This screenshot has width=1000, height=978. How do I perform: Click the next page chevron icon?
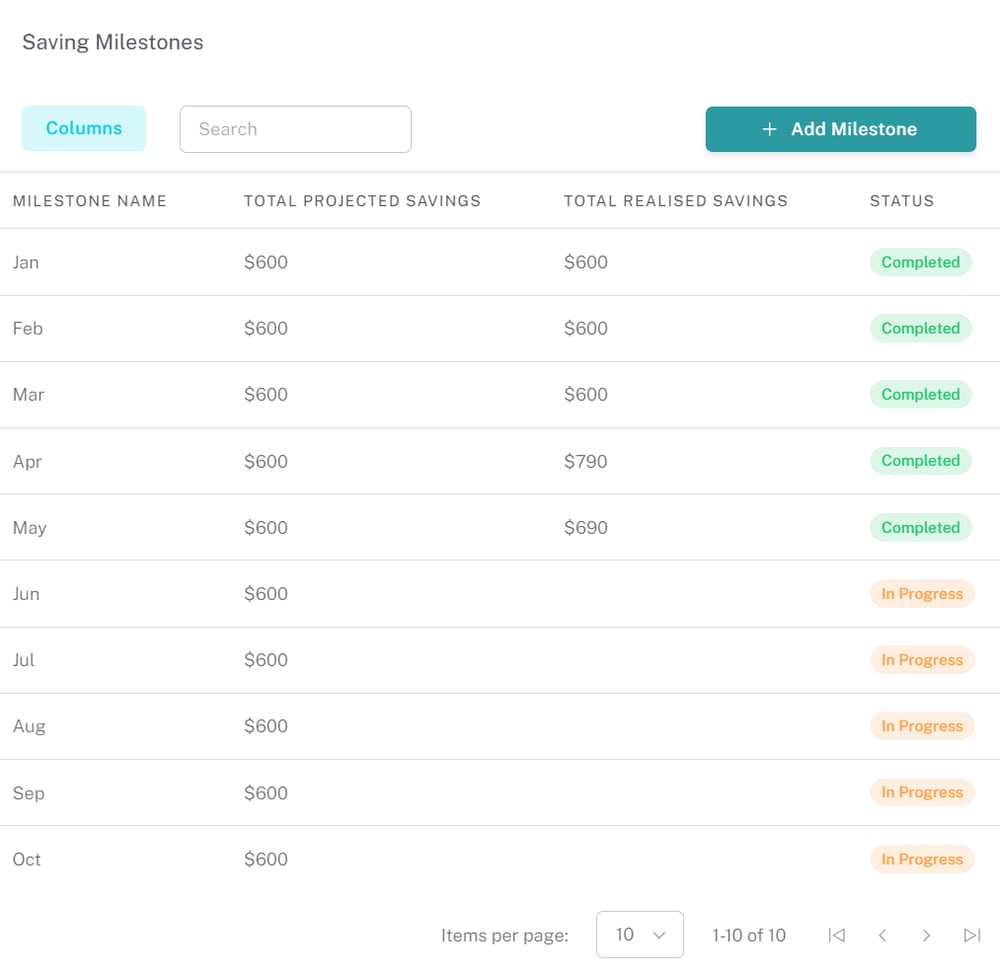pyautogui.click(x=927, y=935)
